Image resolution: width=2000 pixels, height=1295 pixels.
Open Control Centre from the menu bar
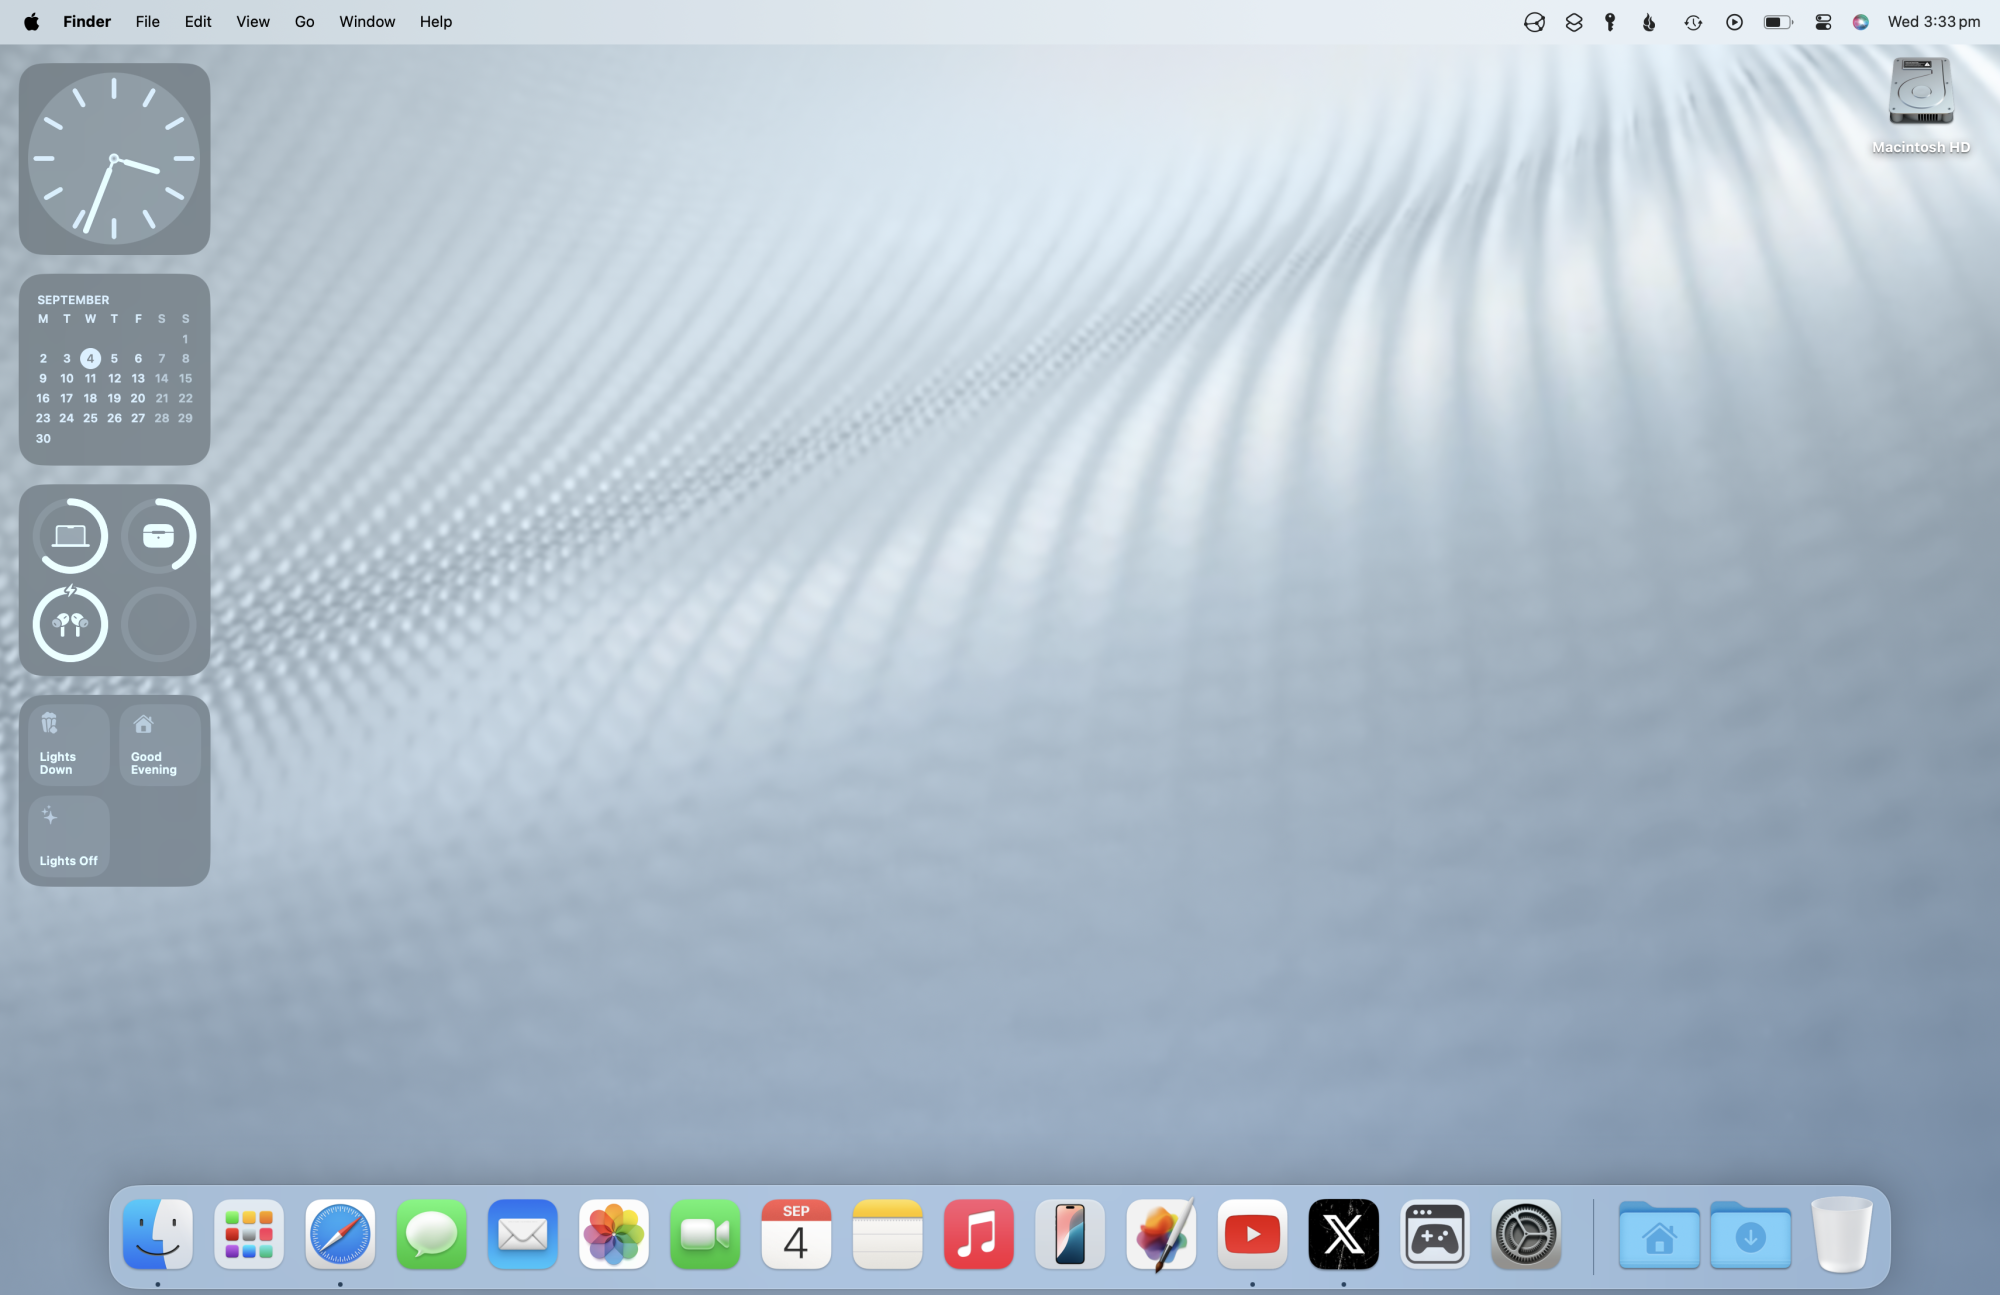(x=1822, y=21)
